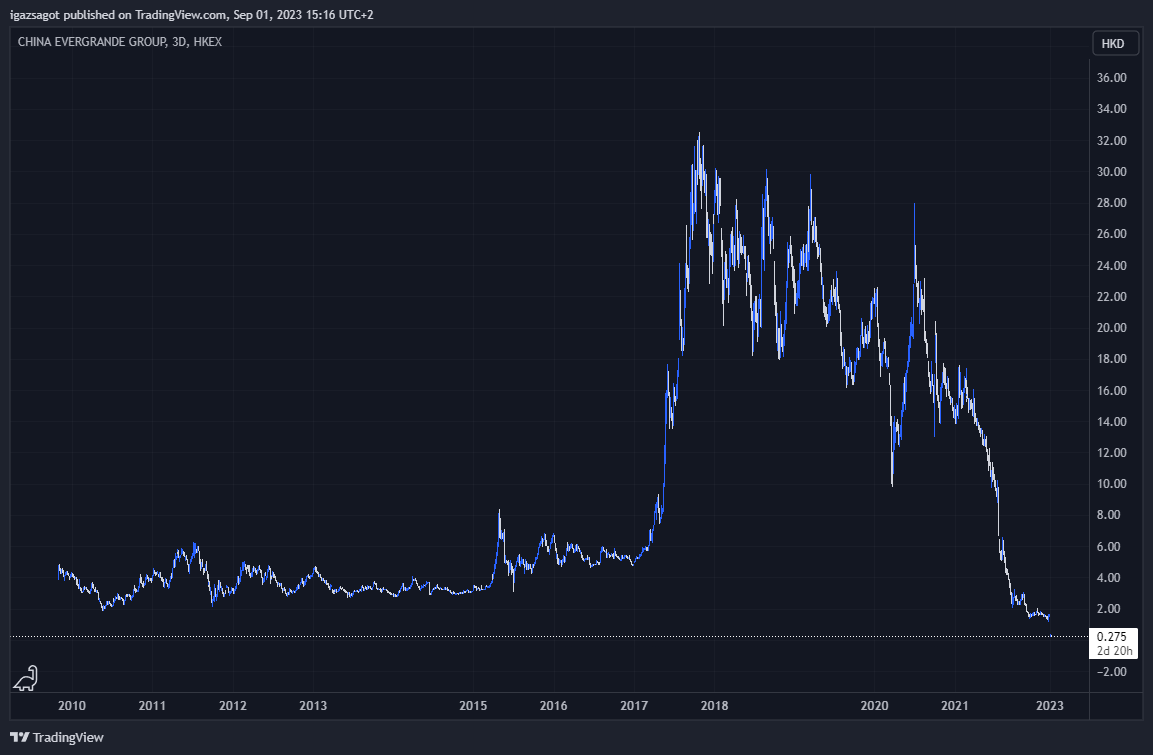Click the 2023 time axis label
This screenshot has height=755, width=1153.
(1049, 706)
